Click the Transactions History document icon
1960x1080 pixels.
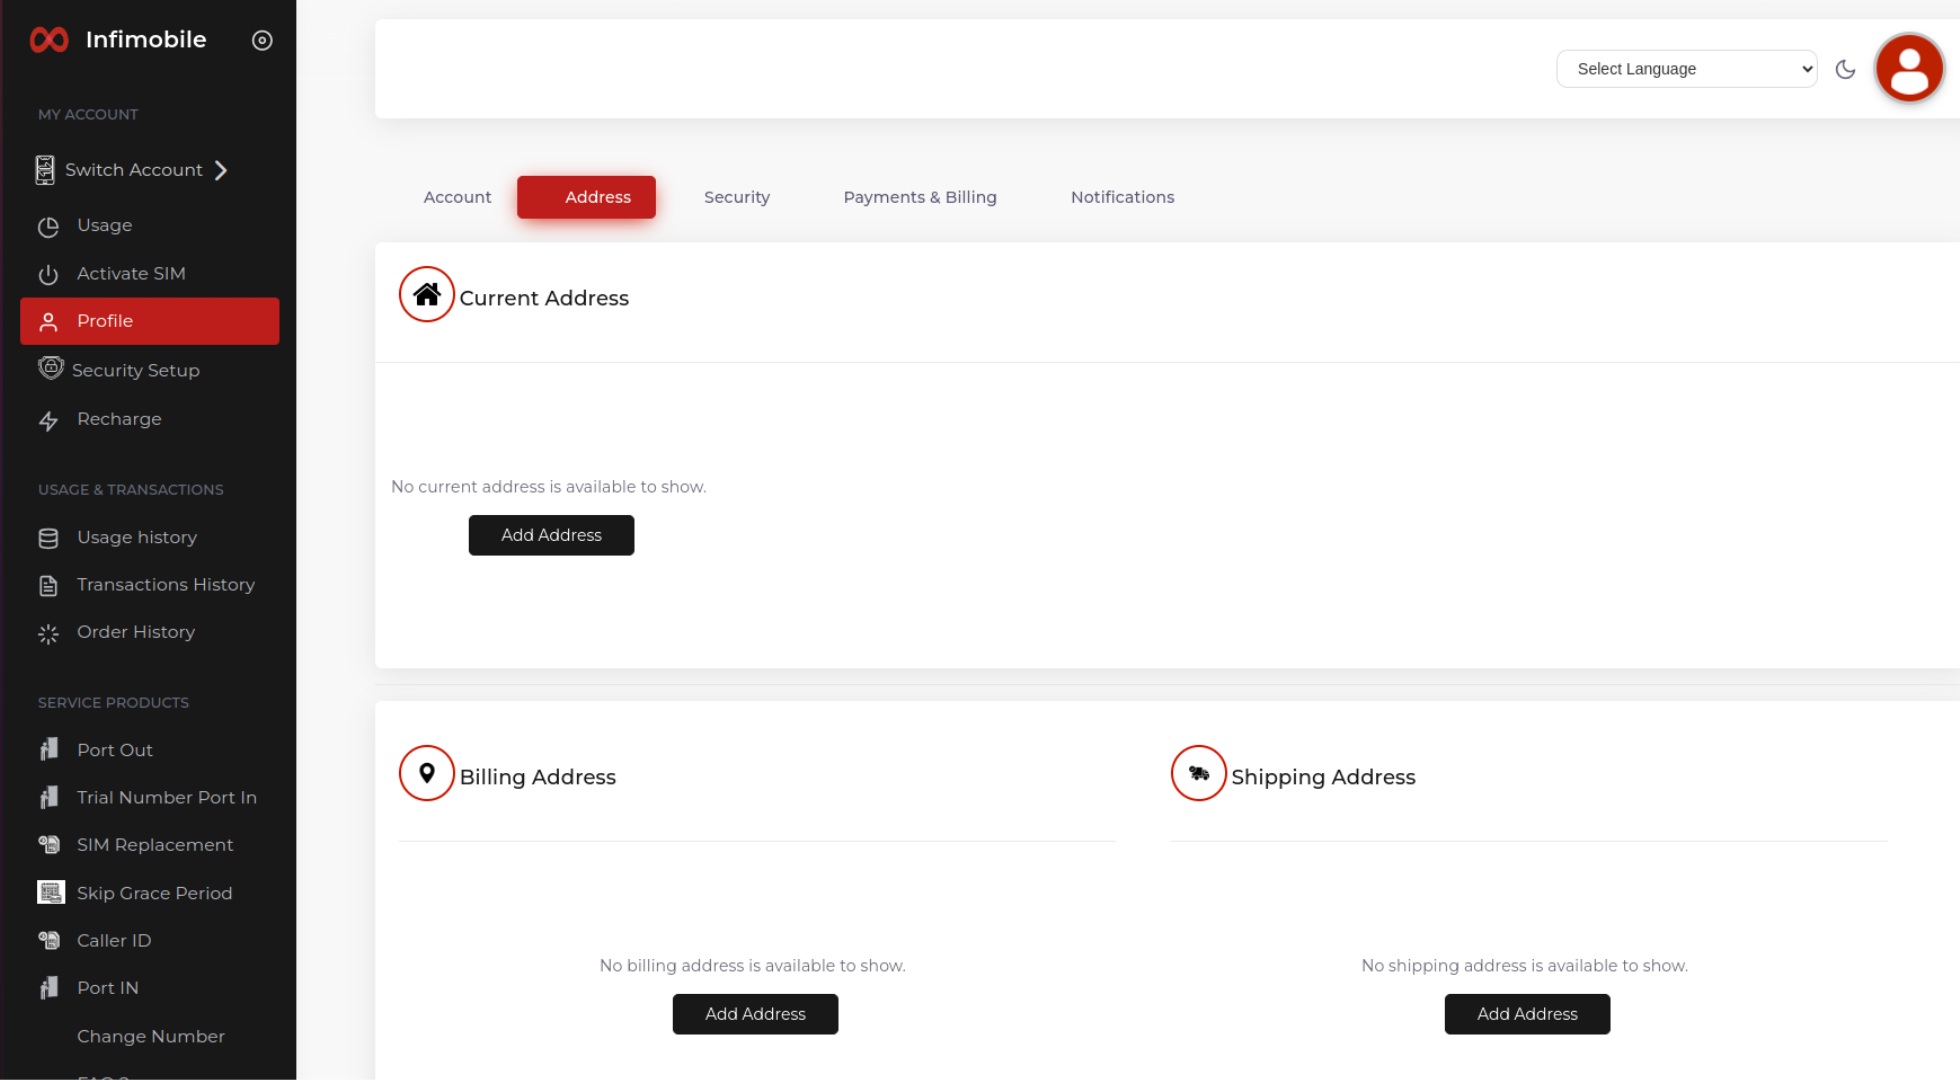tap(48, 586)
